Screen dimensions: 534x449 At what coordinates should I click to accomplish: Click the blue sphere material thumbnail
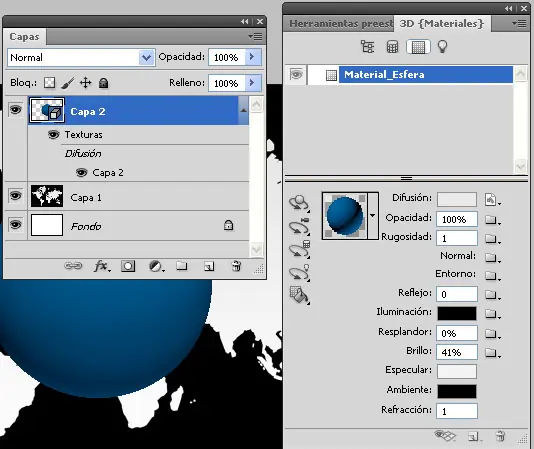tap(345, 215)
